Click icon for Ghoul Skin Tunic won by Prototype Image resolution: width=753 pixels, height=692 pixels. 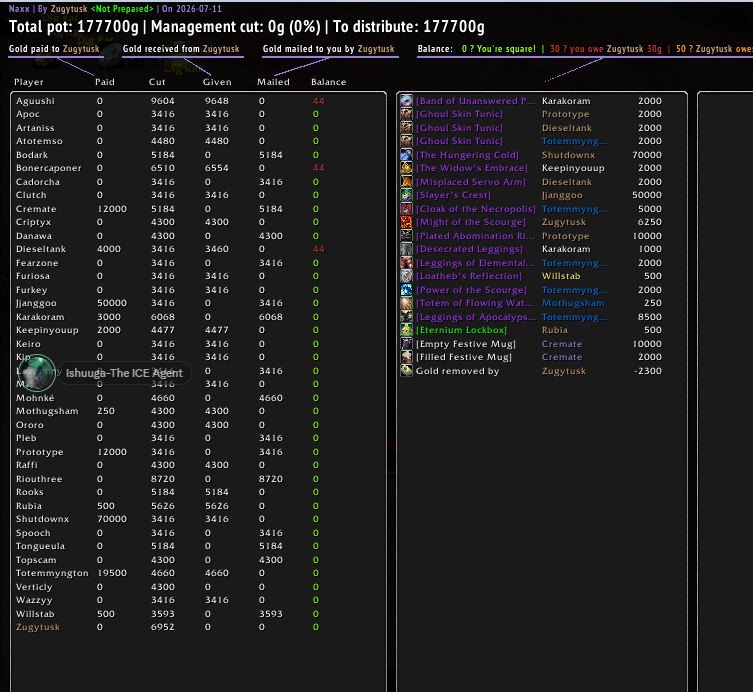pos(407,114)
